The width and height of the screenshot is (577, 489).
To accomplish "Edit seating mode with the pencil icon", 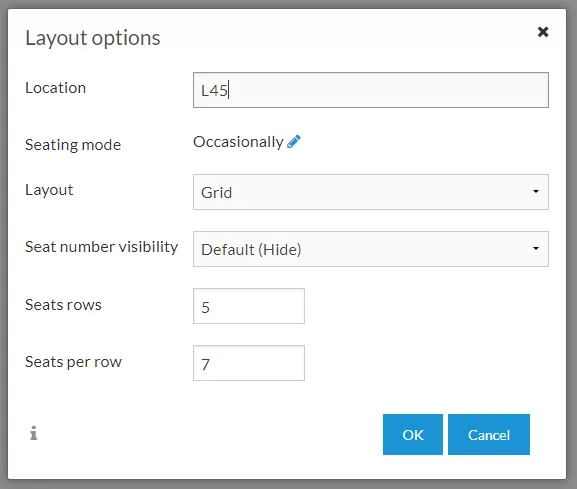I will click(294, 142).
